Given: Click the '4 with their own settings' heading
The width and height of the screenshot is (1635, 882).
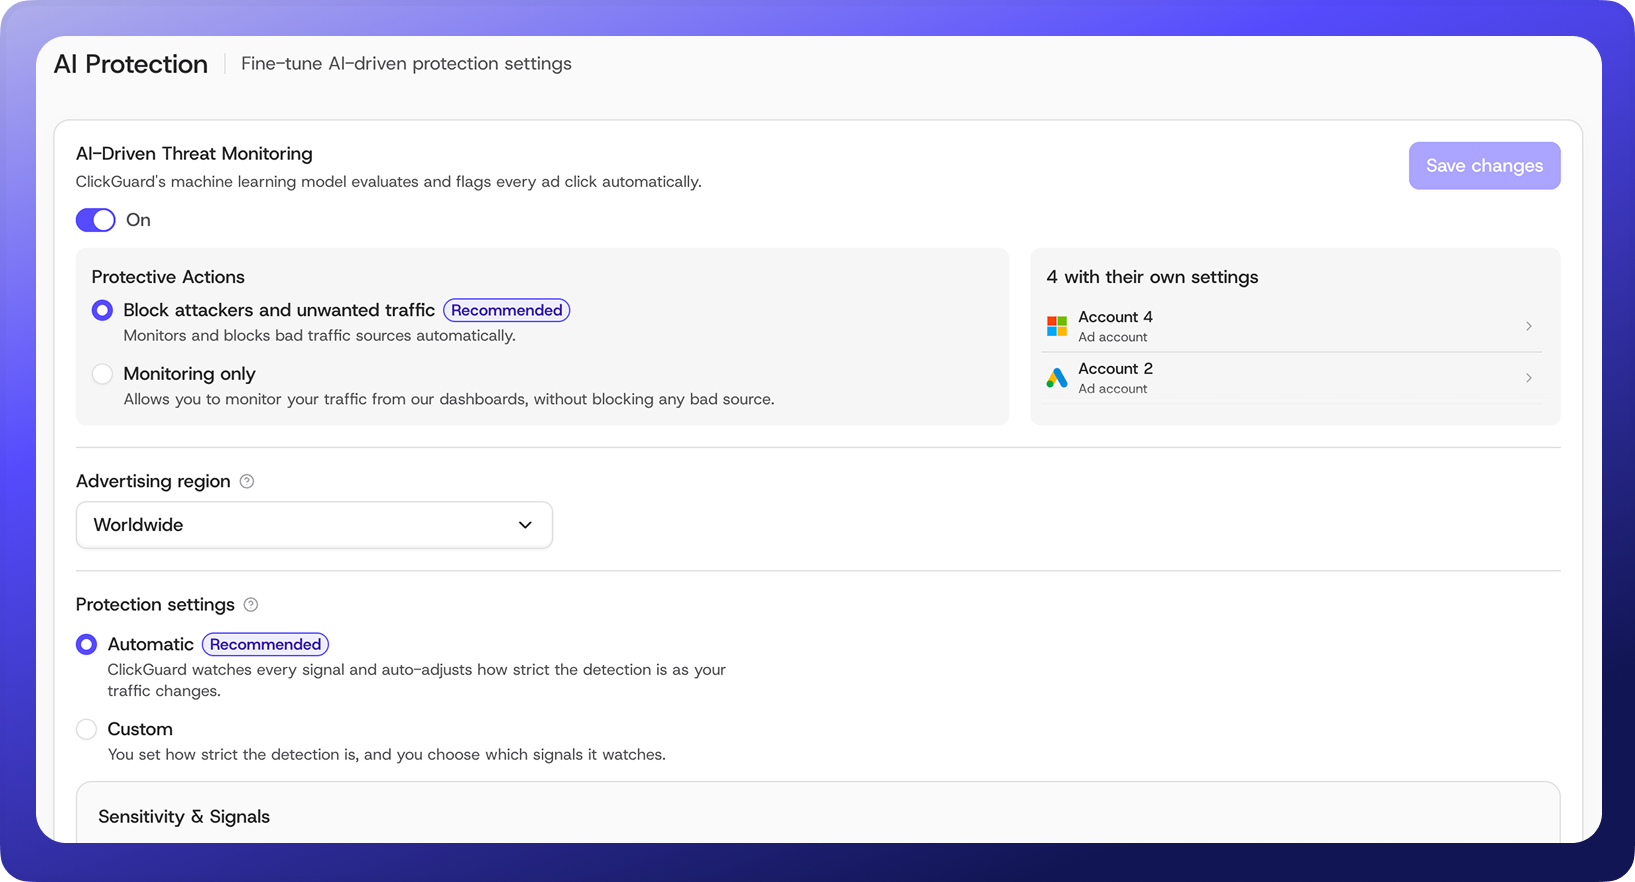Looking at the screenshot, I should (1152, 277).
